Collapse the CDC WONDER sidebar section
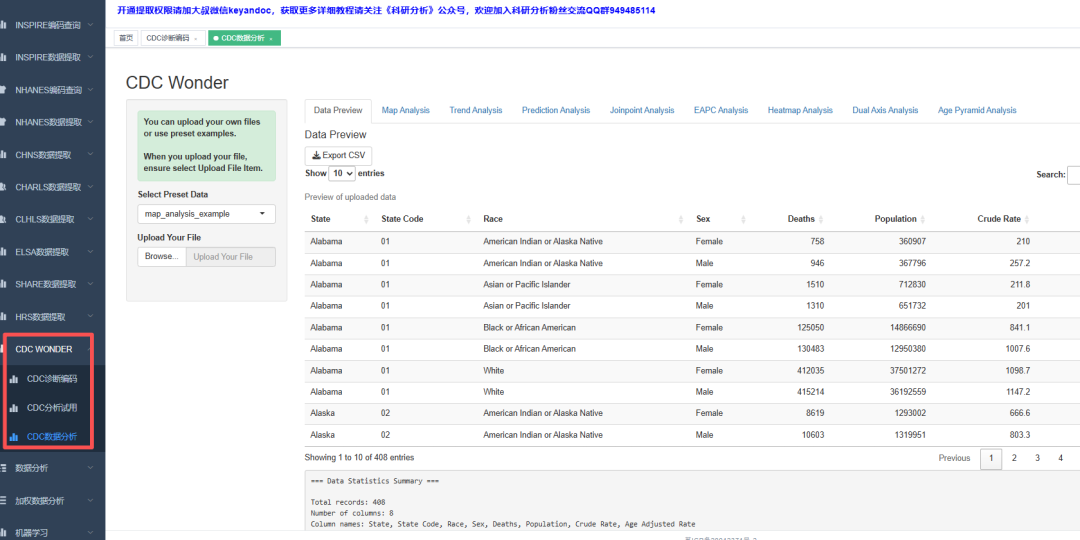The image size is (1080, 540). coord(52,349)
